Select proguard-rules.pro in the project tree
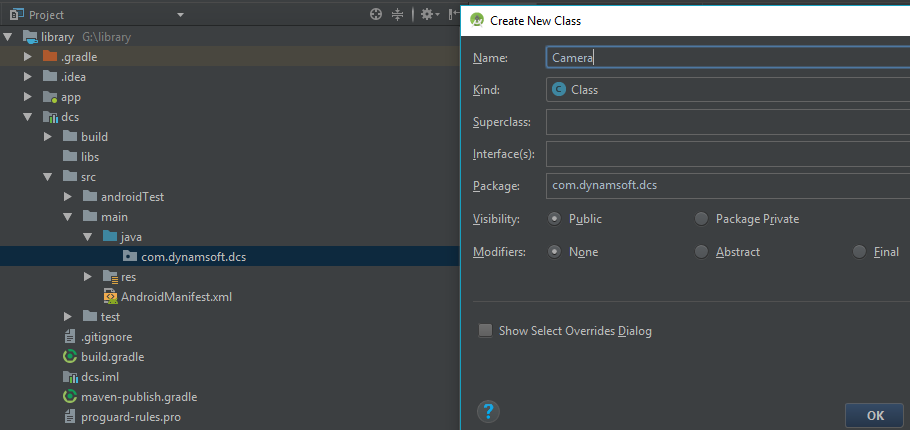910x430 pixels. point(130,417)
